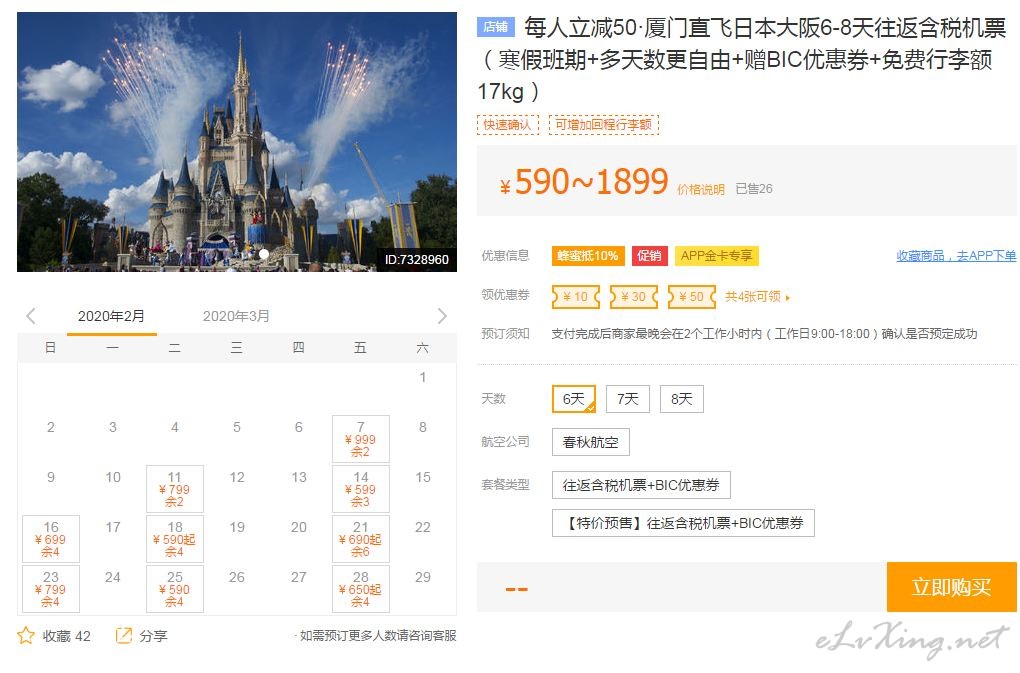This screenshot has width=1020, height=673.
Task: Click the ¥590~1899 price range
Action: [584, 181]
